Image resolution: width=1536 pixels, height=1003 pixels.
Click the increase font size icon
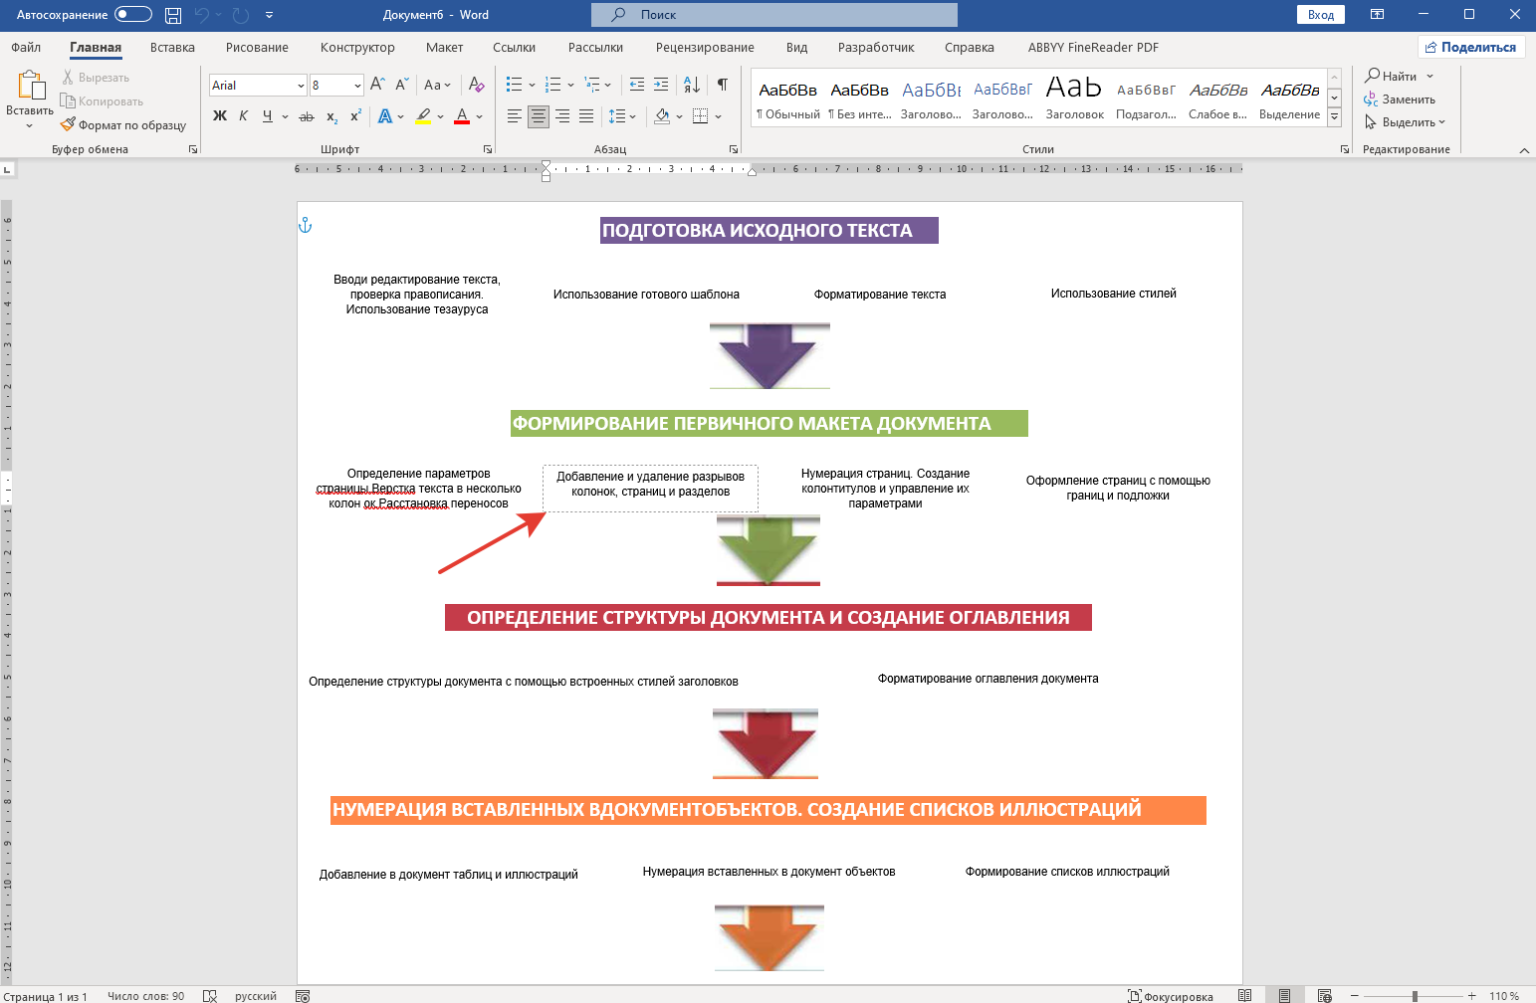click(377, 85)
